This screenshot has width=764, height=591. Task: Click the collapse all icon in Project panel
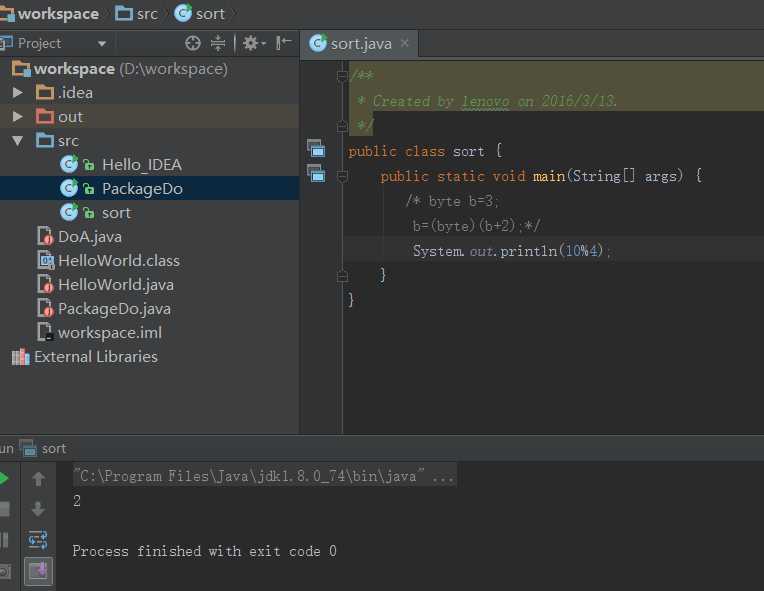point(218,43)
